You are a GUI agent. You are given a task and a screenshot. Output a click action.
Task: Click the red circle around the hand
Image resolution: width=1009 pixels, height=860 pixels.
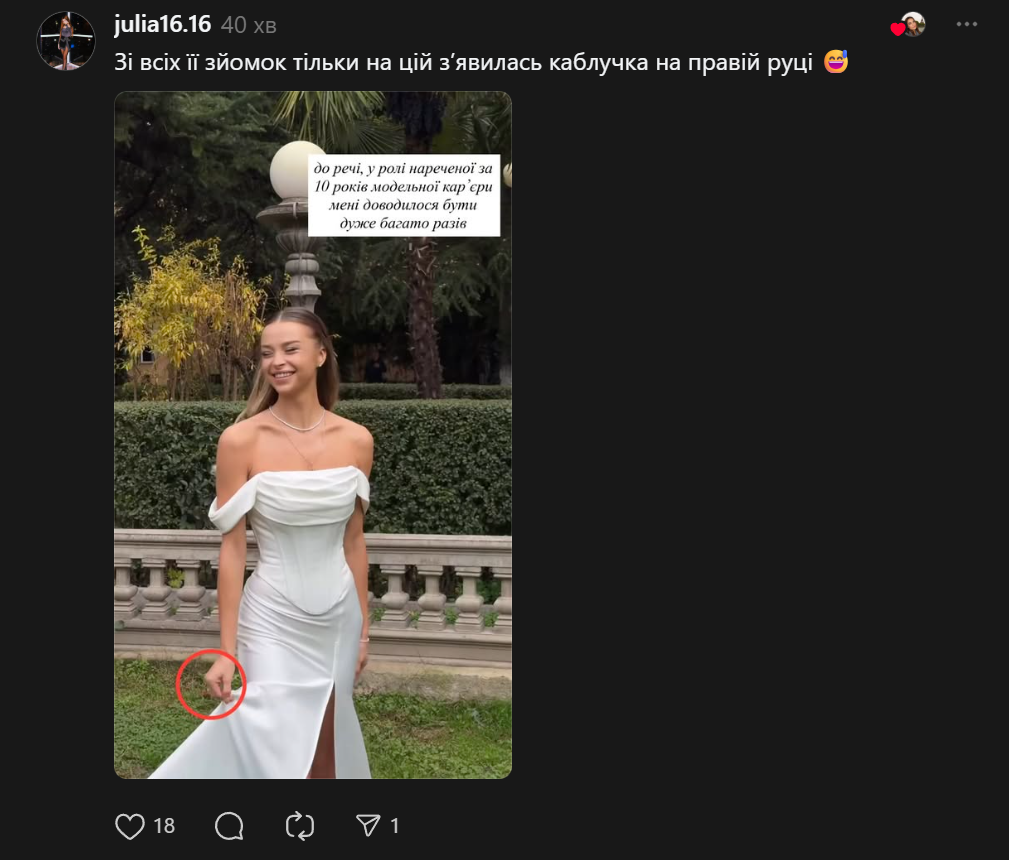pyautogui.click(x=210, y=684)
